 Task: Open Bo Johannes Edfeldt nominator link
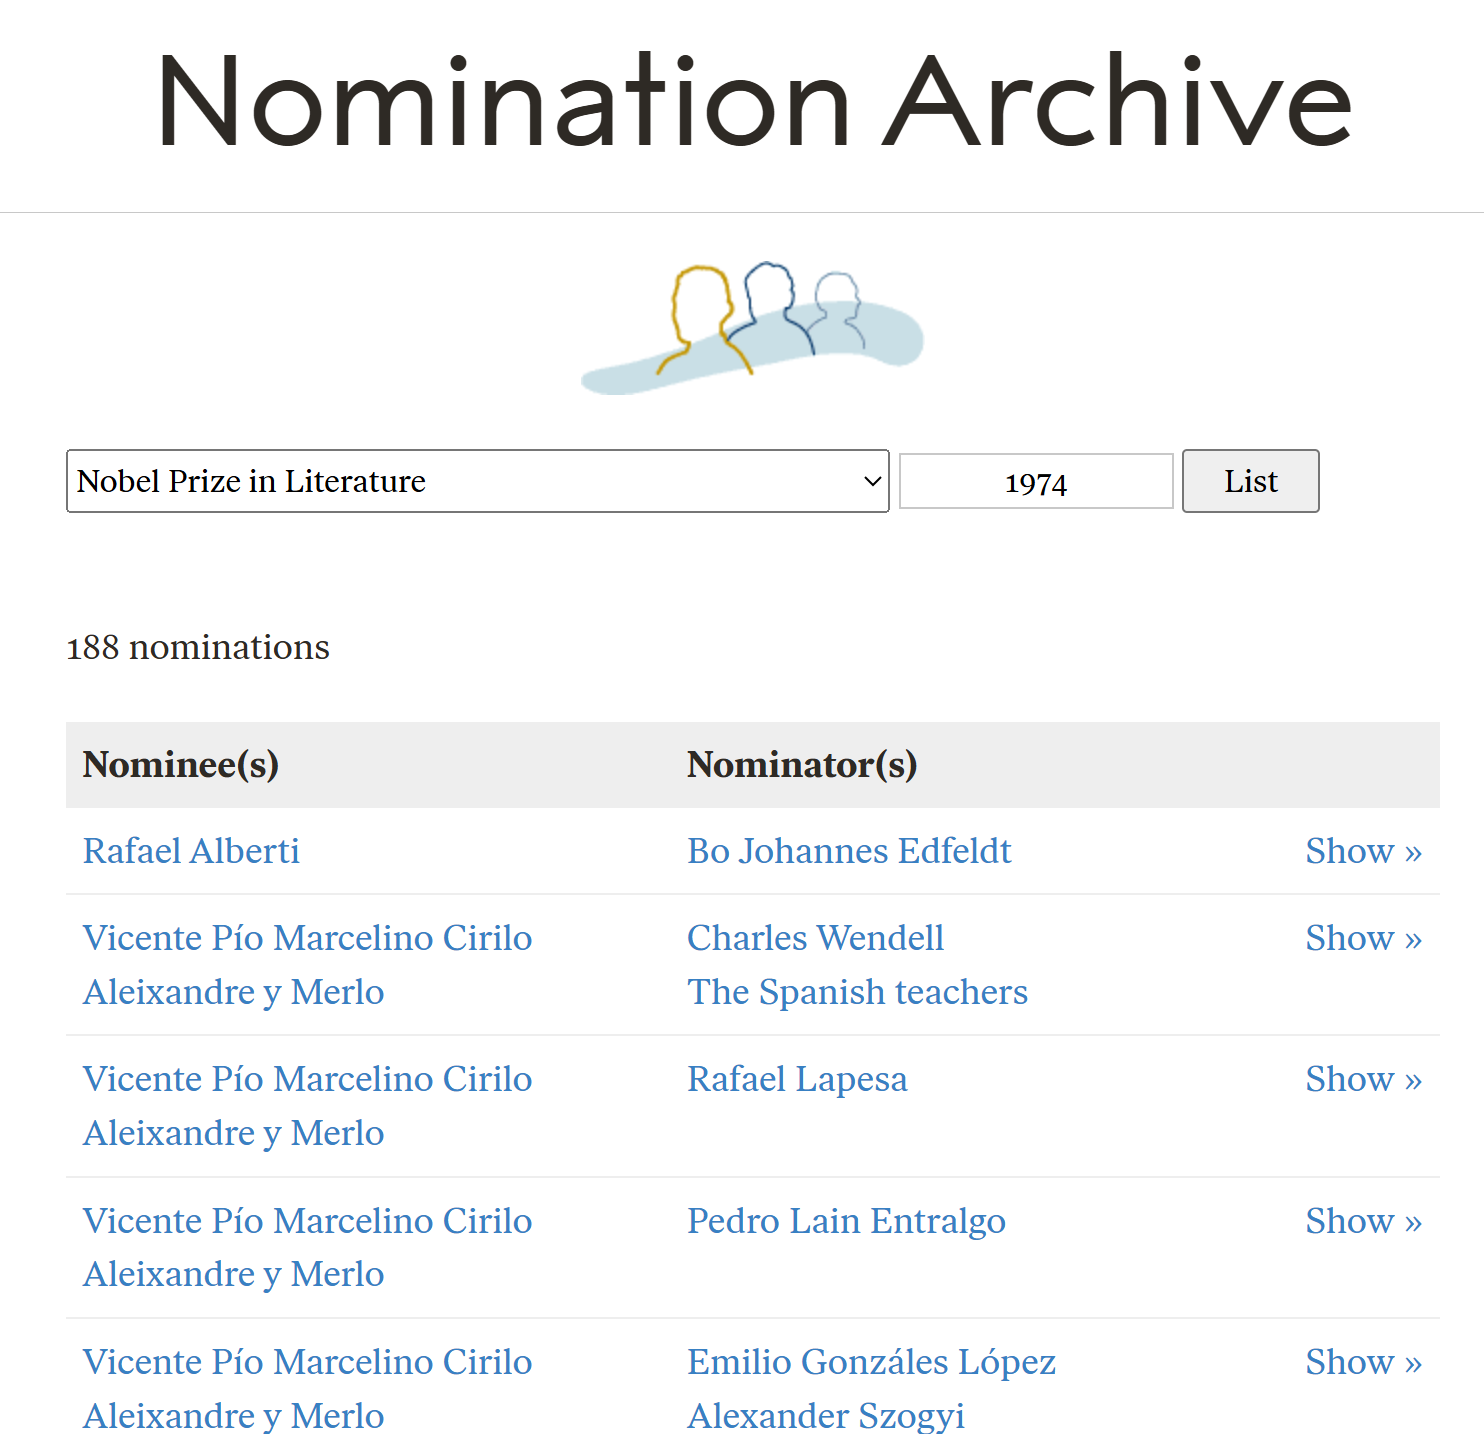849,851
